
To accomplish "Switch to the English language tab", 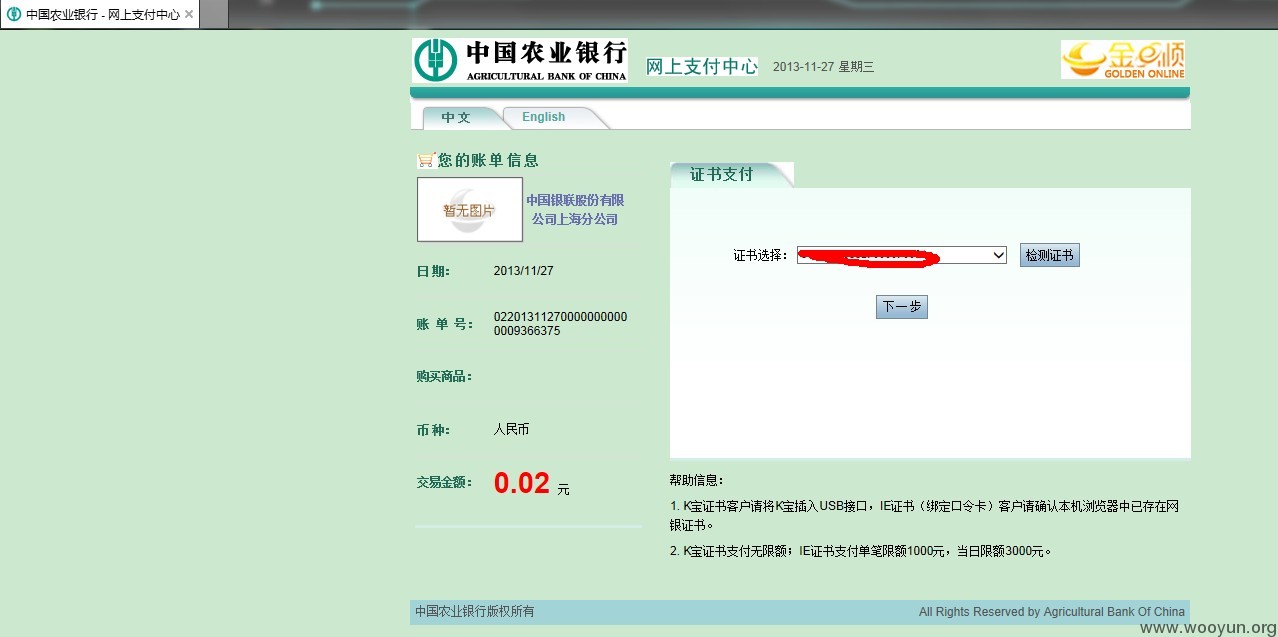I will (544, 117).
